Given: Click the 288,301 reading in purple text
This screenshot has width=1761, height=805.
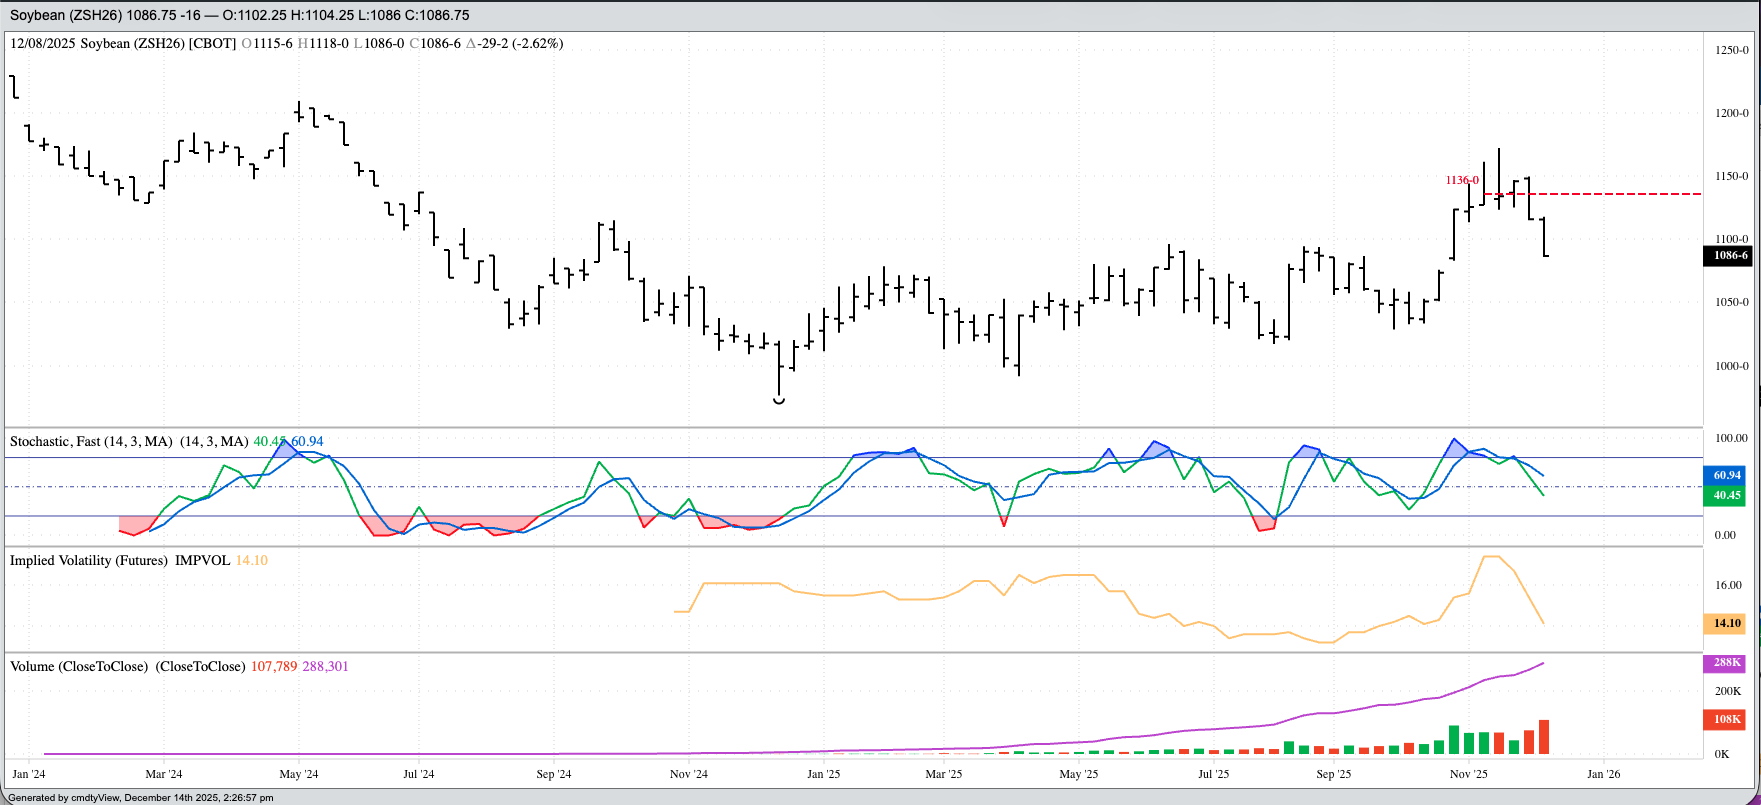Looking at the screenshot, I should coord(325,667).
